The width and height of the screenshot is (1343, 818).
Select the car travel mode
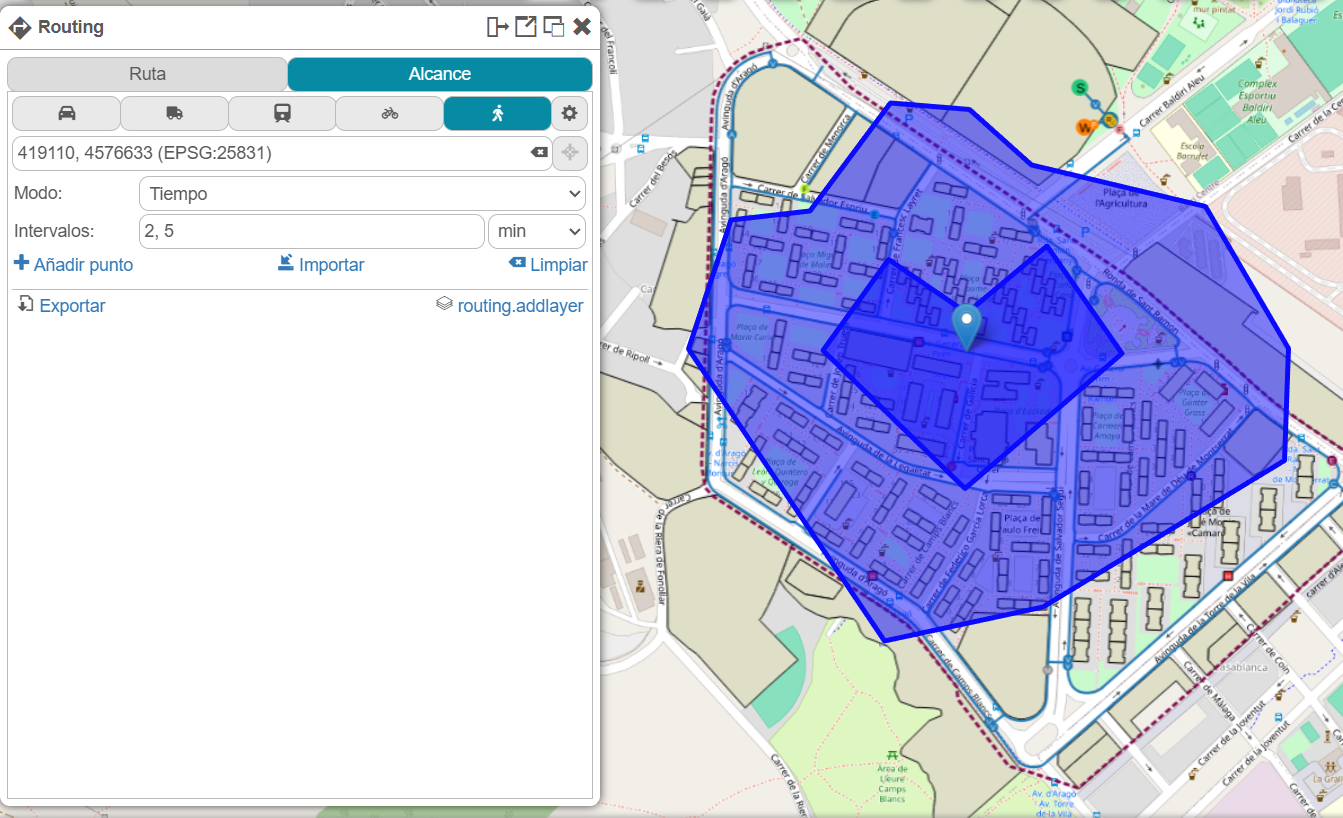pyautogui.click(x=66, y=114)
